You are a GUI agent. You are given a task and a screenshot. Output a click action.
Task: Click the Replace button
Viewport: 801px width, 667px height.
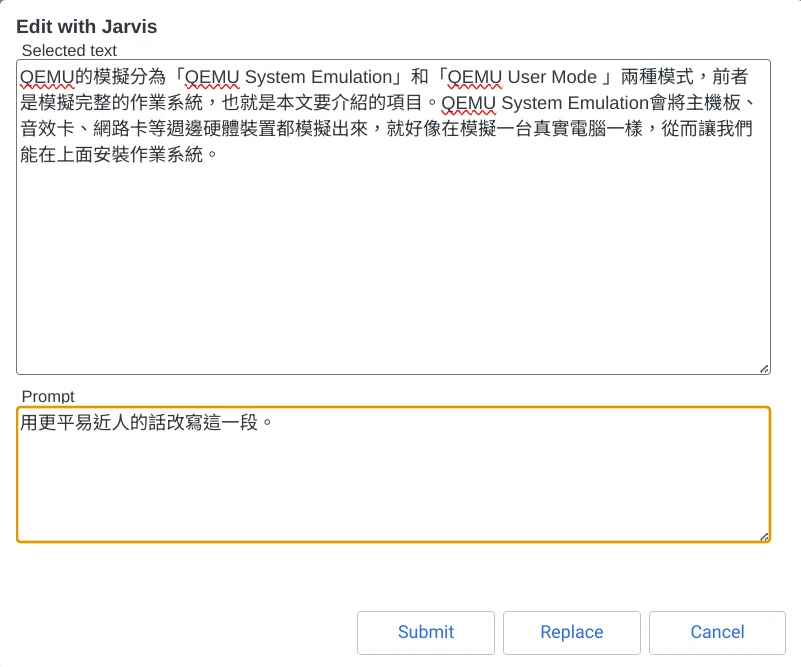click(571, 632)
